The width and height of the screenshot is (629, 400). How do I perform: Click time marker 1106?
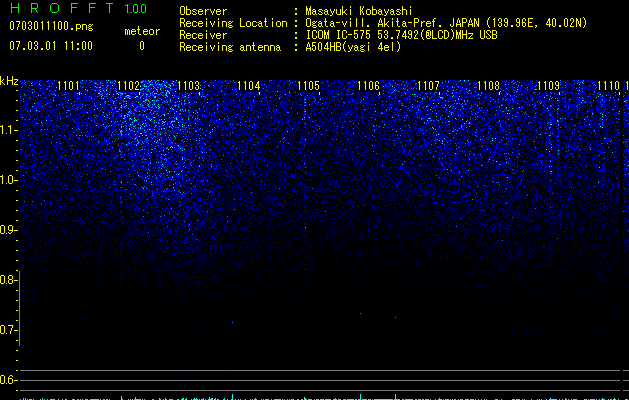click(368, 86)
